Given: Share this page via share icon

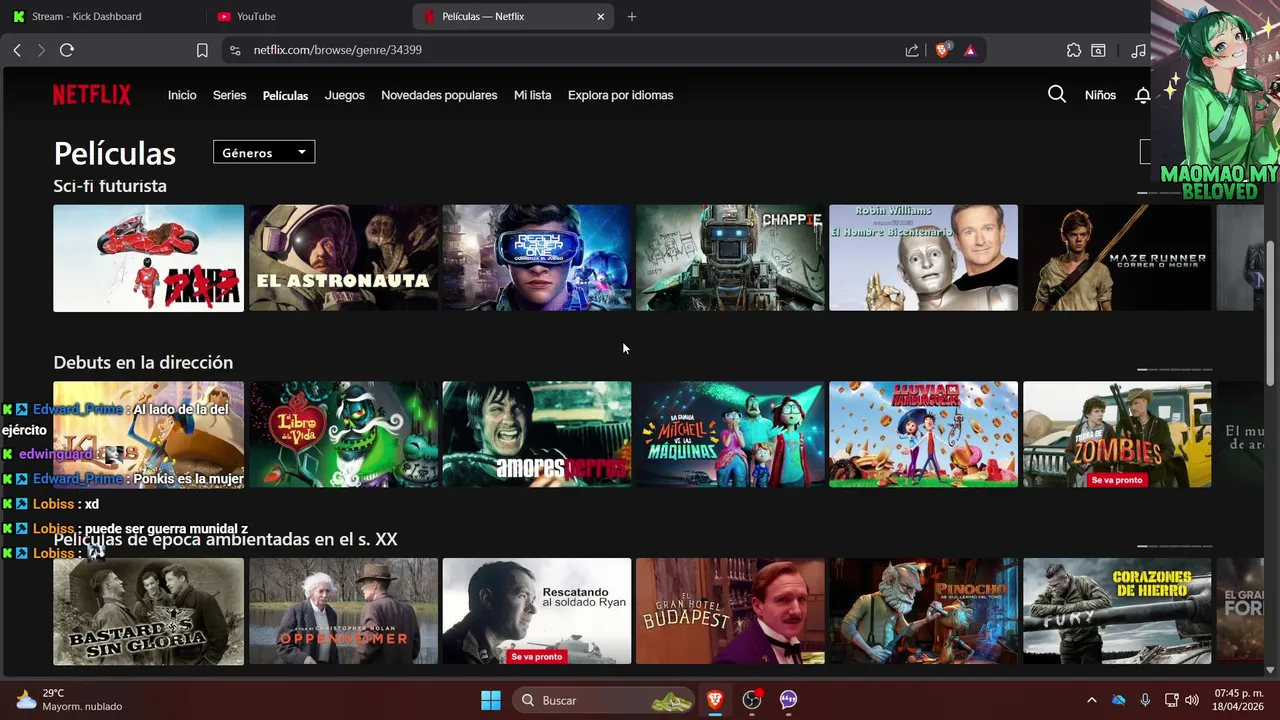Looking at the screenshot, I should tap(912, 50).
